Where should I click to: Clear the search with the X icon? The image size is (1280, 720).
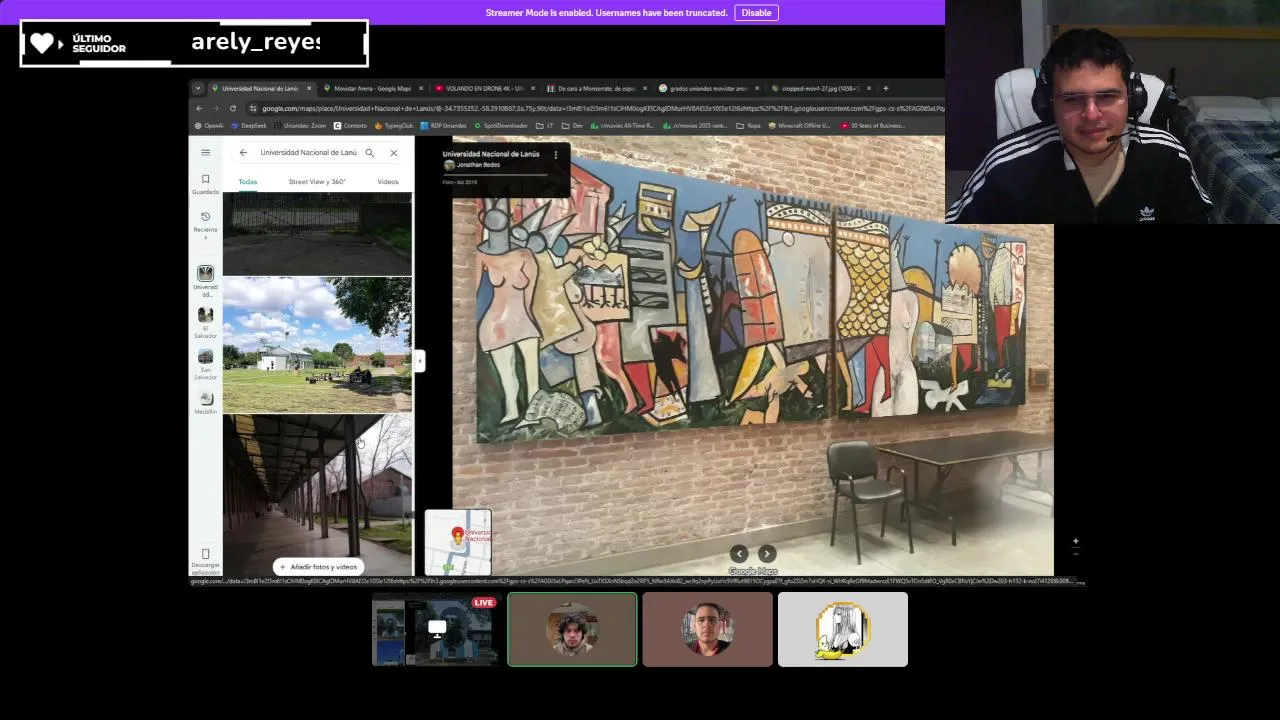pyautogui.click(x=393, y=153)
